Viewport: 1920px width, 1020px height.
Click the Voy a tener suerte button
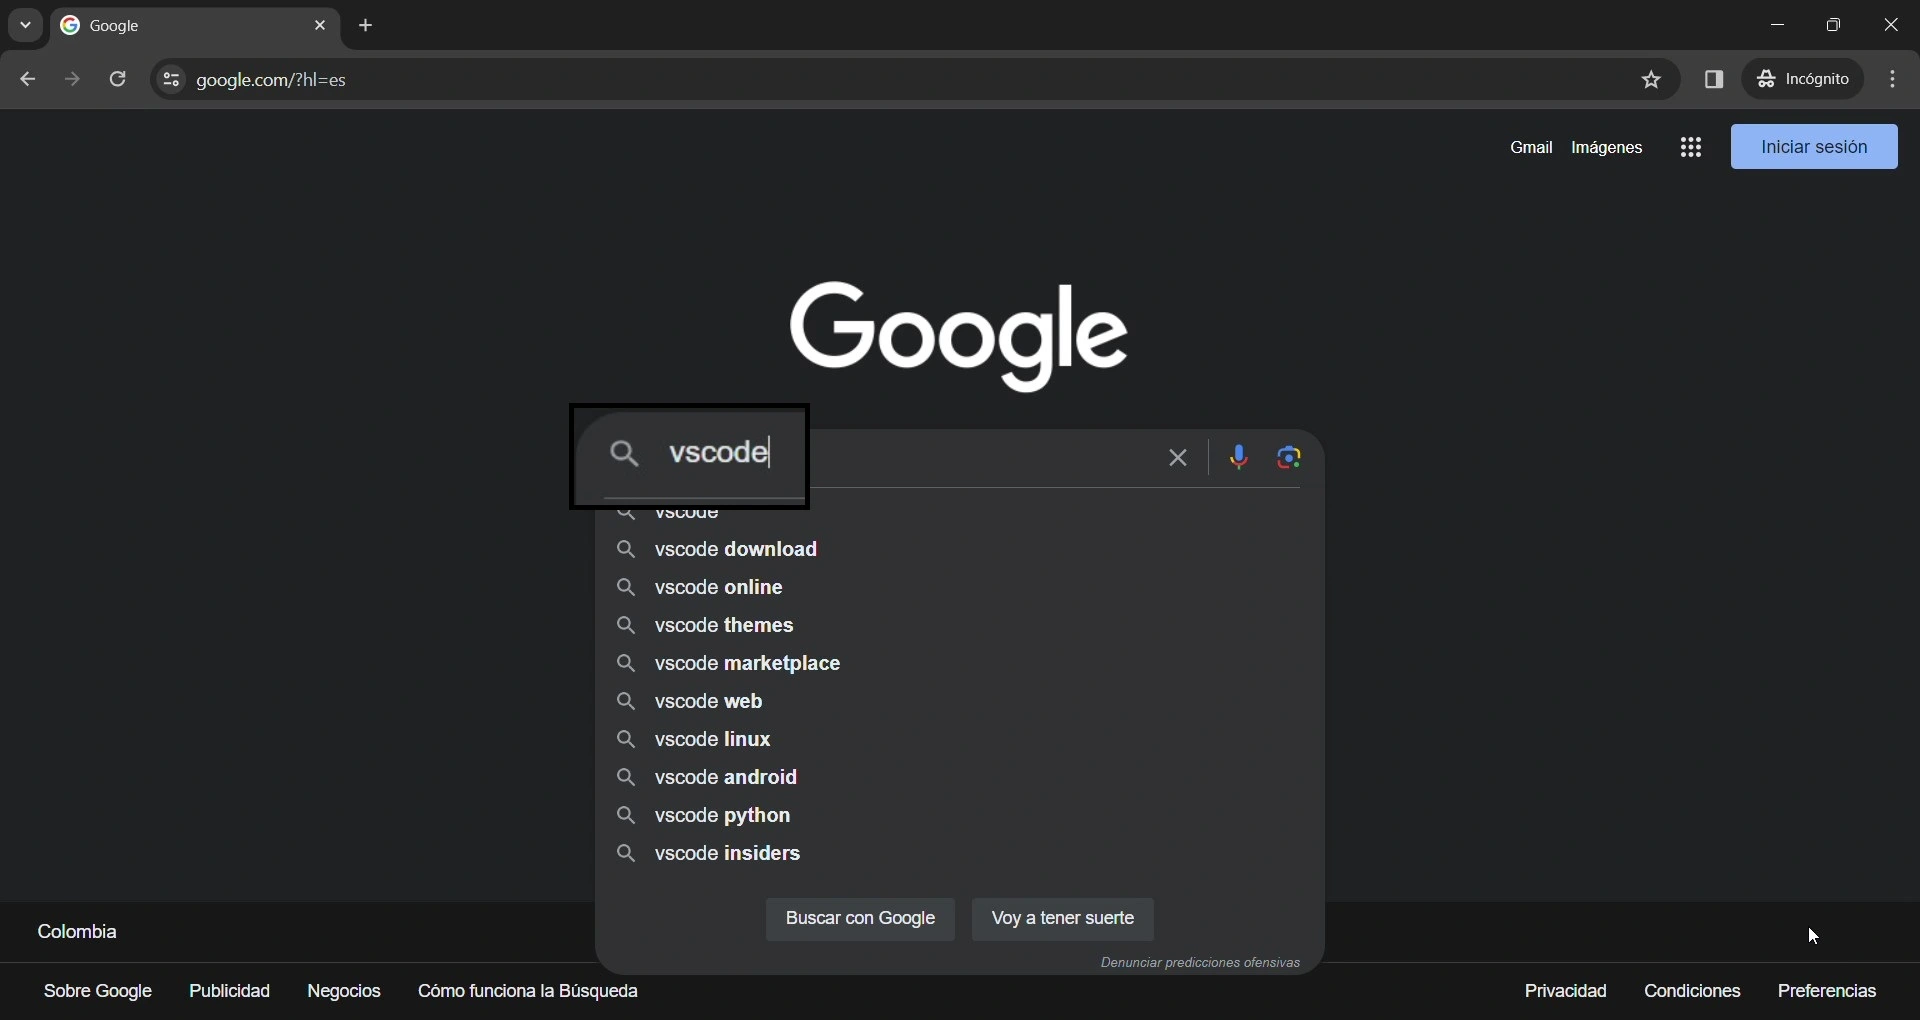(x=1064, y=919)
